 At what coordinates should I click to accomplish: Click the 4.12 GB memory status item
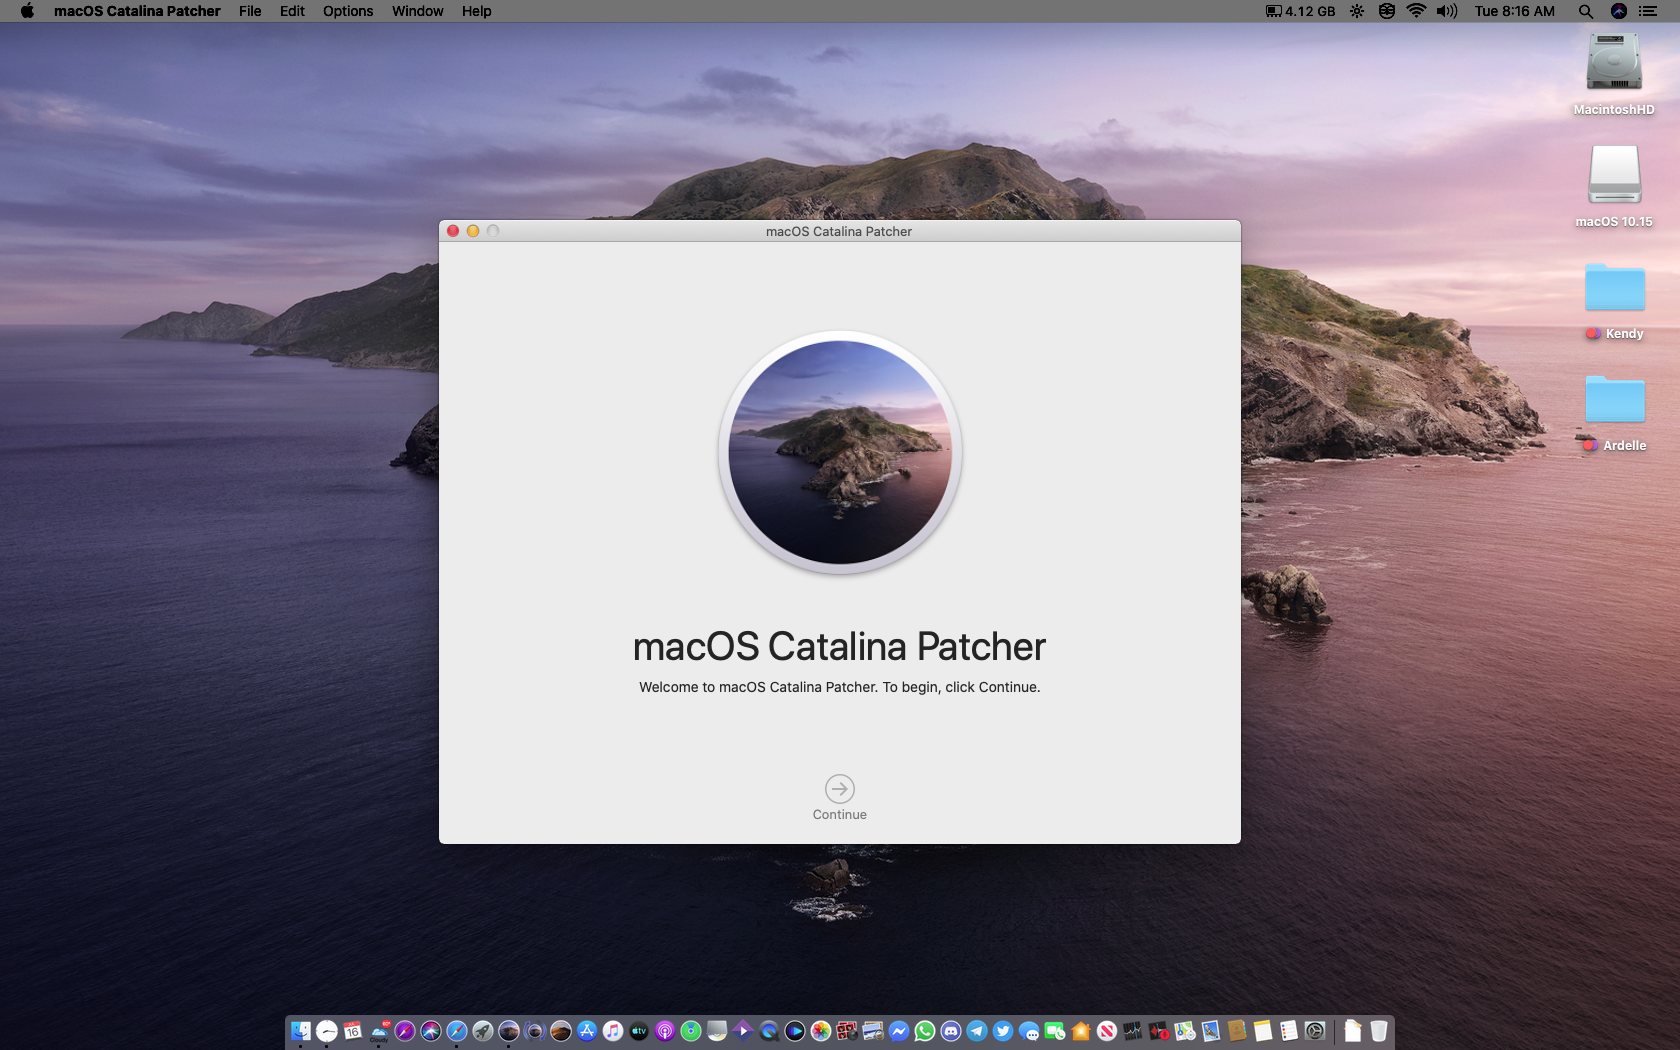point(1300,11)
